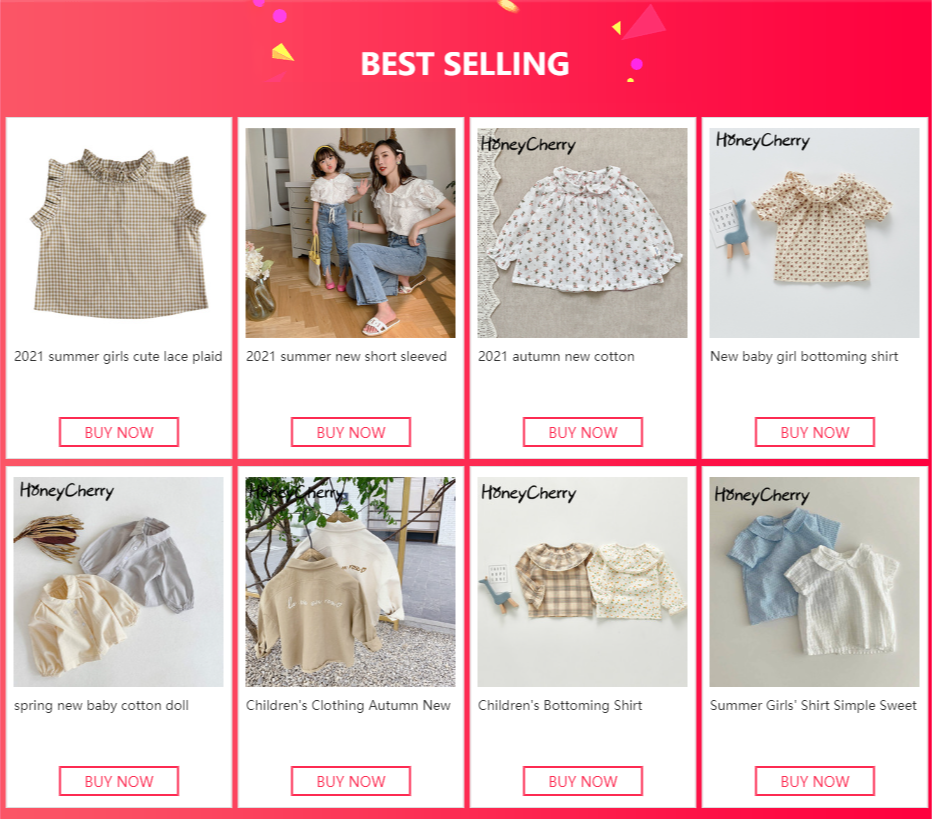This screenshot has width=932, height=819.
Task: Open the 'Children's Clothing Autumn New' title link
Action: 348,705
